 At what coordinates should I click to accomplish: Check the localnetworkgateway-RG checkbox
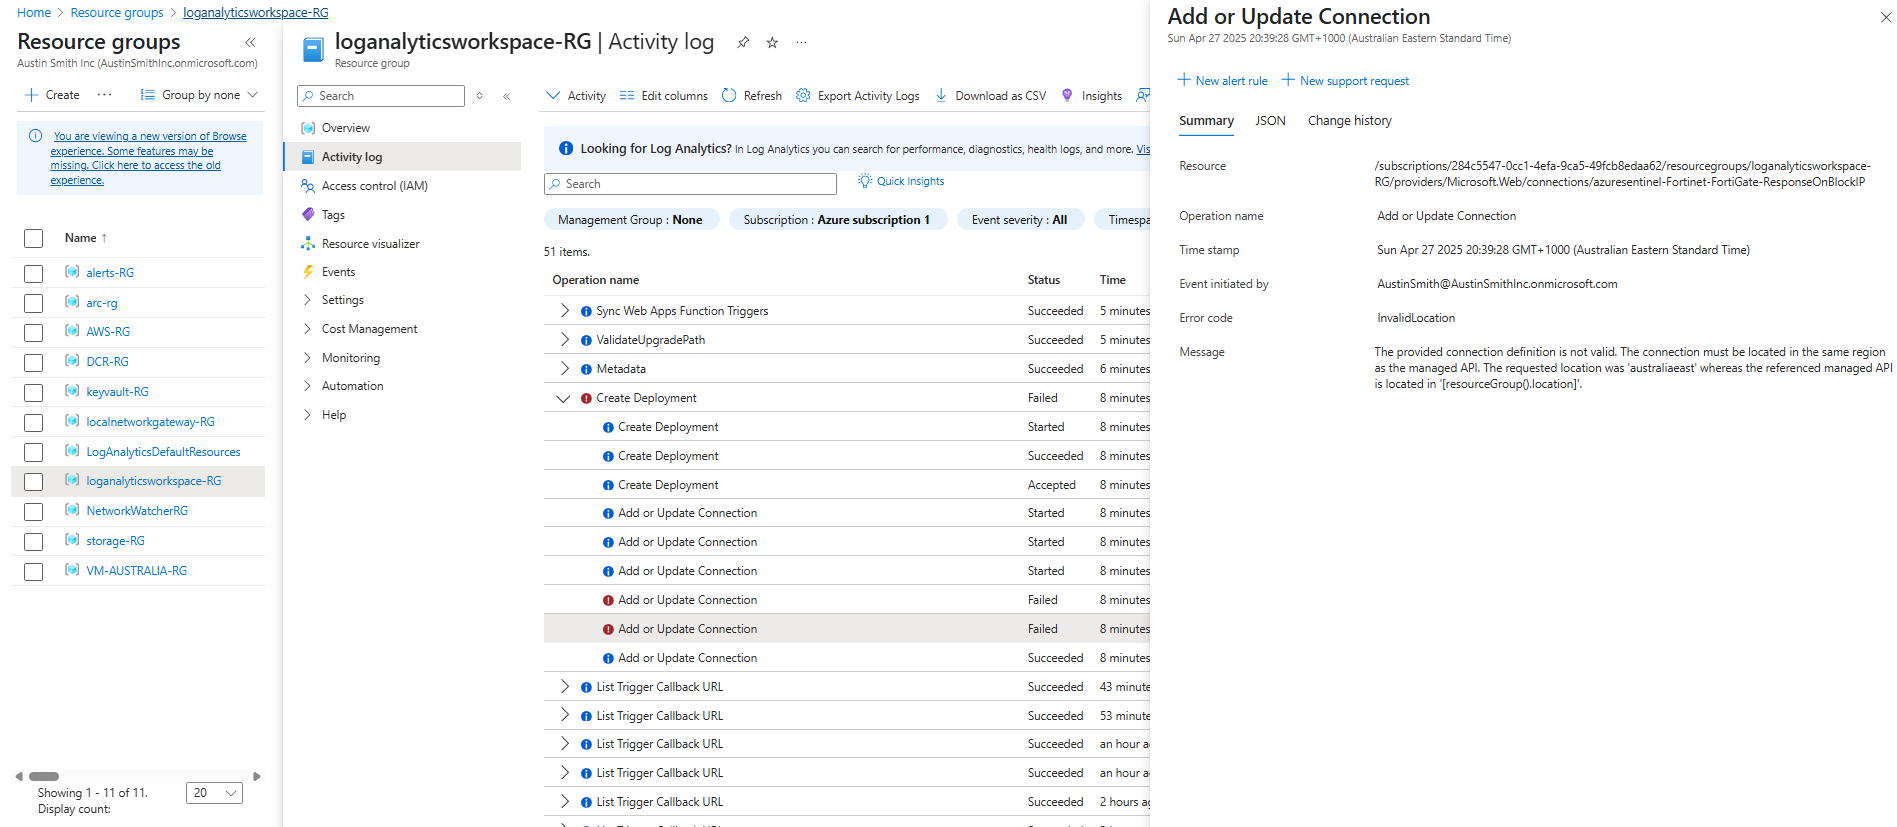pyautogui.click(x=34, y=422)
